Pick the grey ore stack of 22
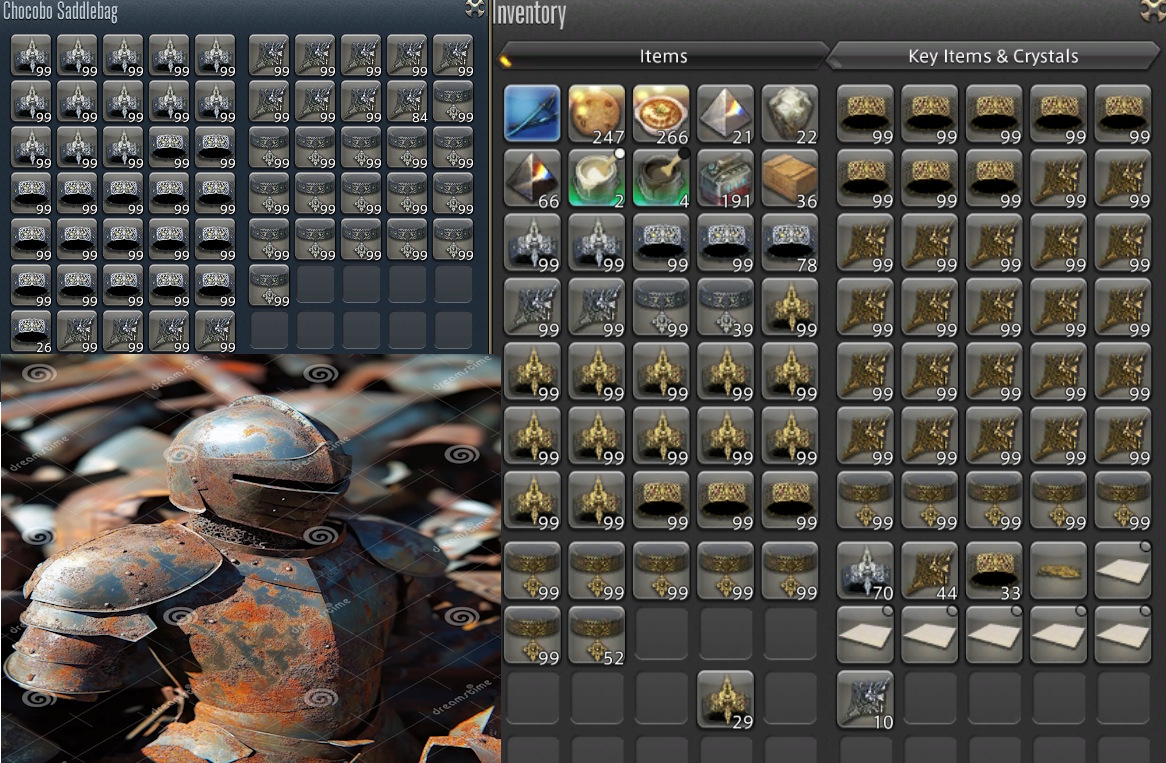The width and height of the screenshot is (1166, 763). [x=790, y=113]
